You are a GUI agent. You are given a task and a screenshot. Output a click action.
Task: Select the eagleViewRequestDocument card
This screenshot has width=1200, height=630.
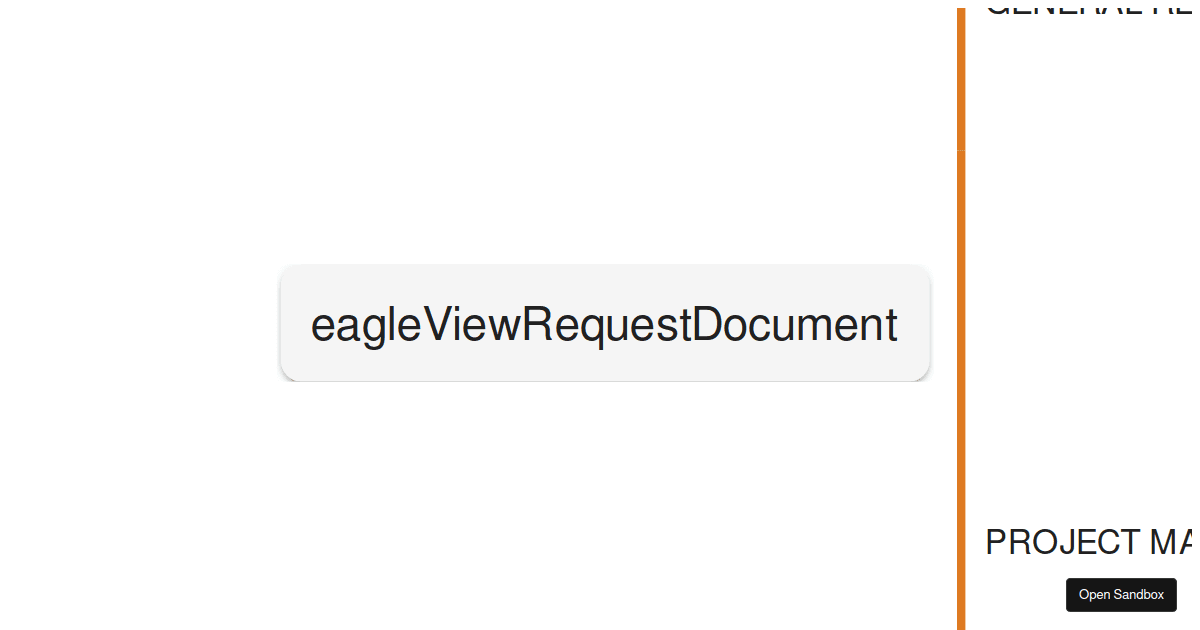pos(605,323)
